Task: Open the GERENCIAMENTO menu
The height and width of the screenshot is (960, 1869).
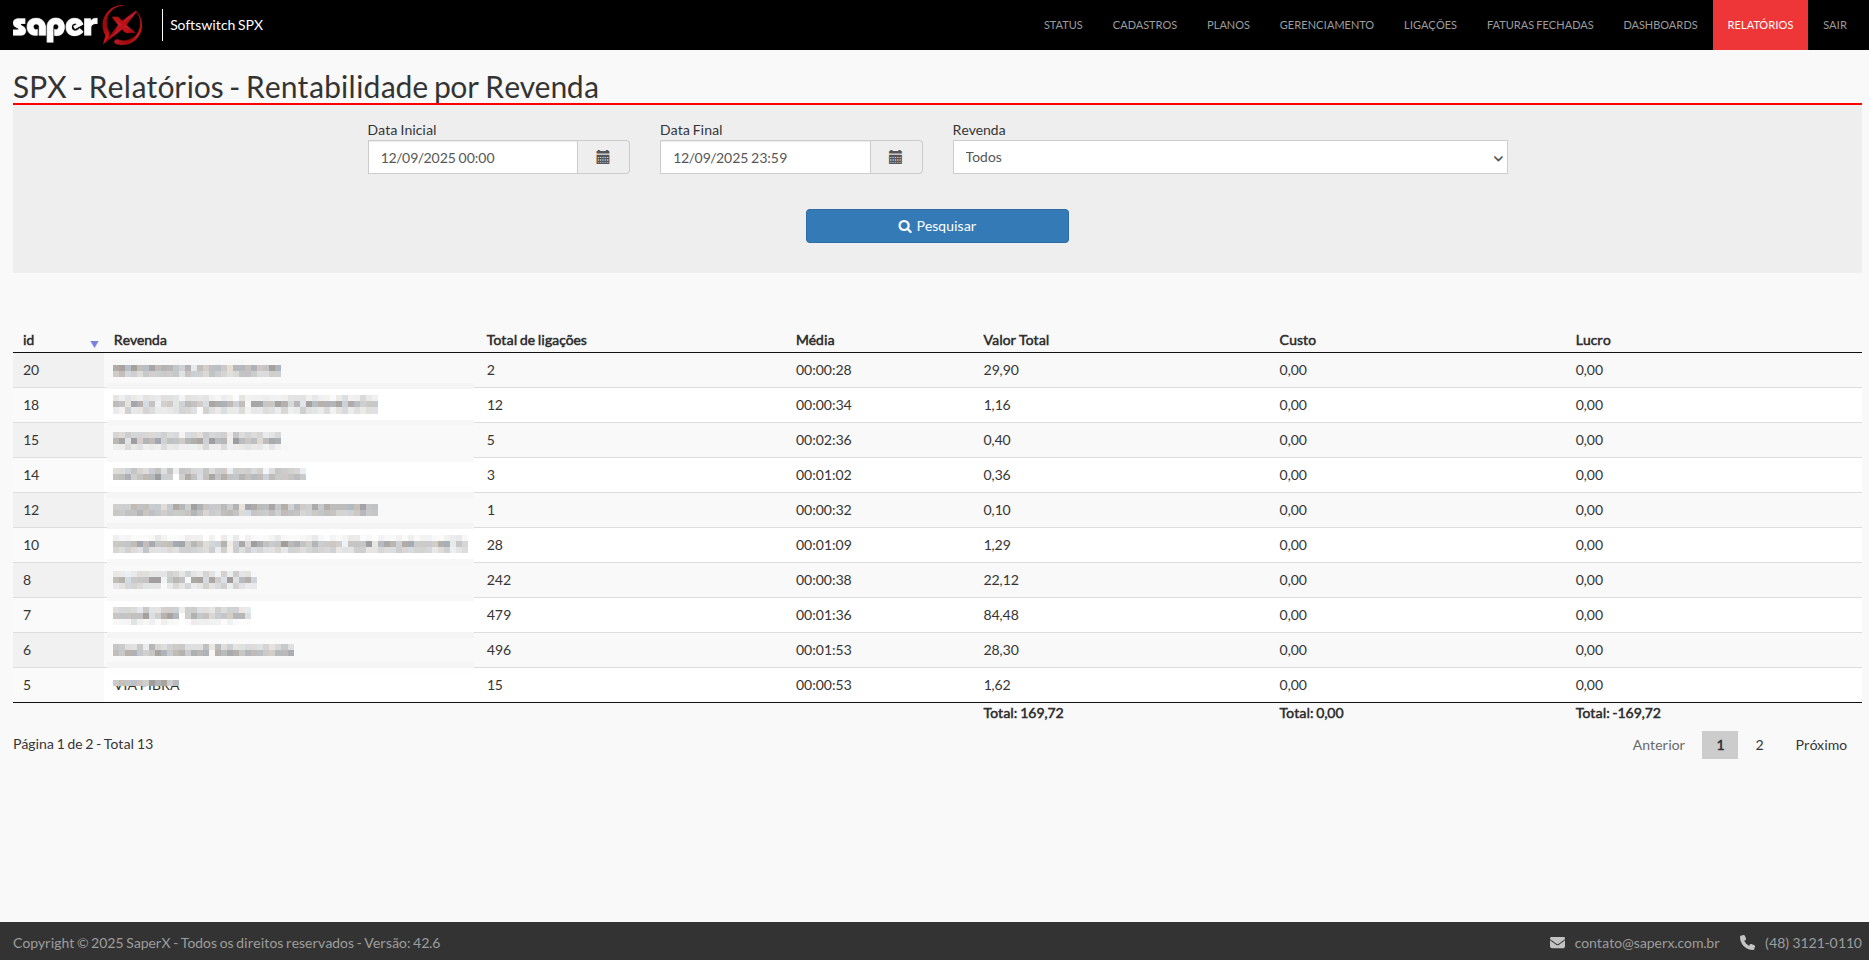Action: (1326, 25)
